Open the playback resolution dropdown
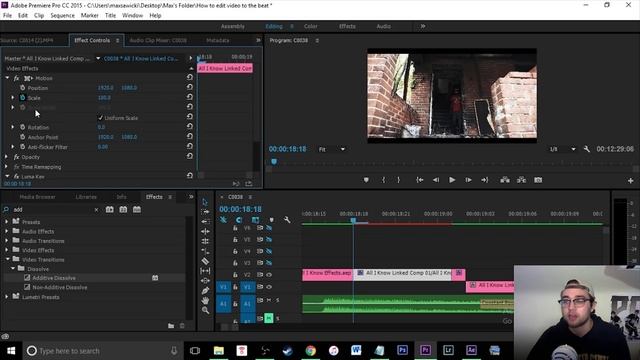Image resolution: width=640 pixels, height=360 pixels. click(562, 149)
